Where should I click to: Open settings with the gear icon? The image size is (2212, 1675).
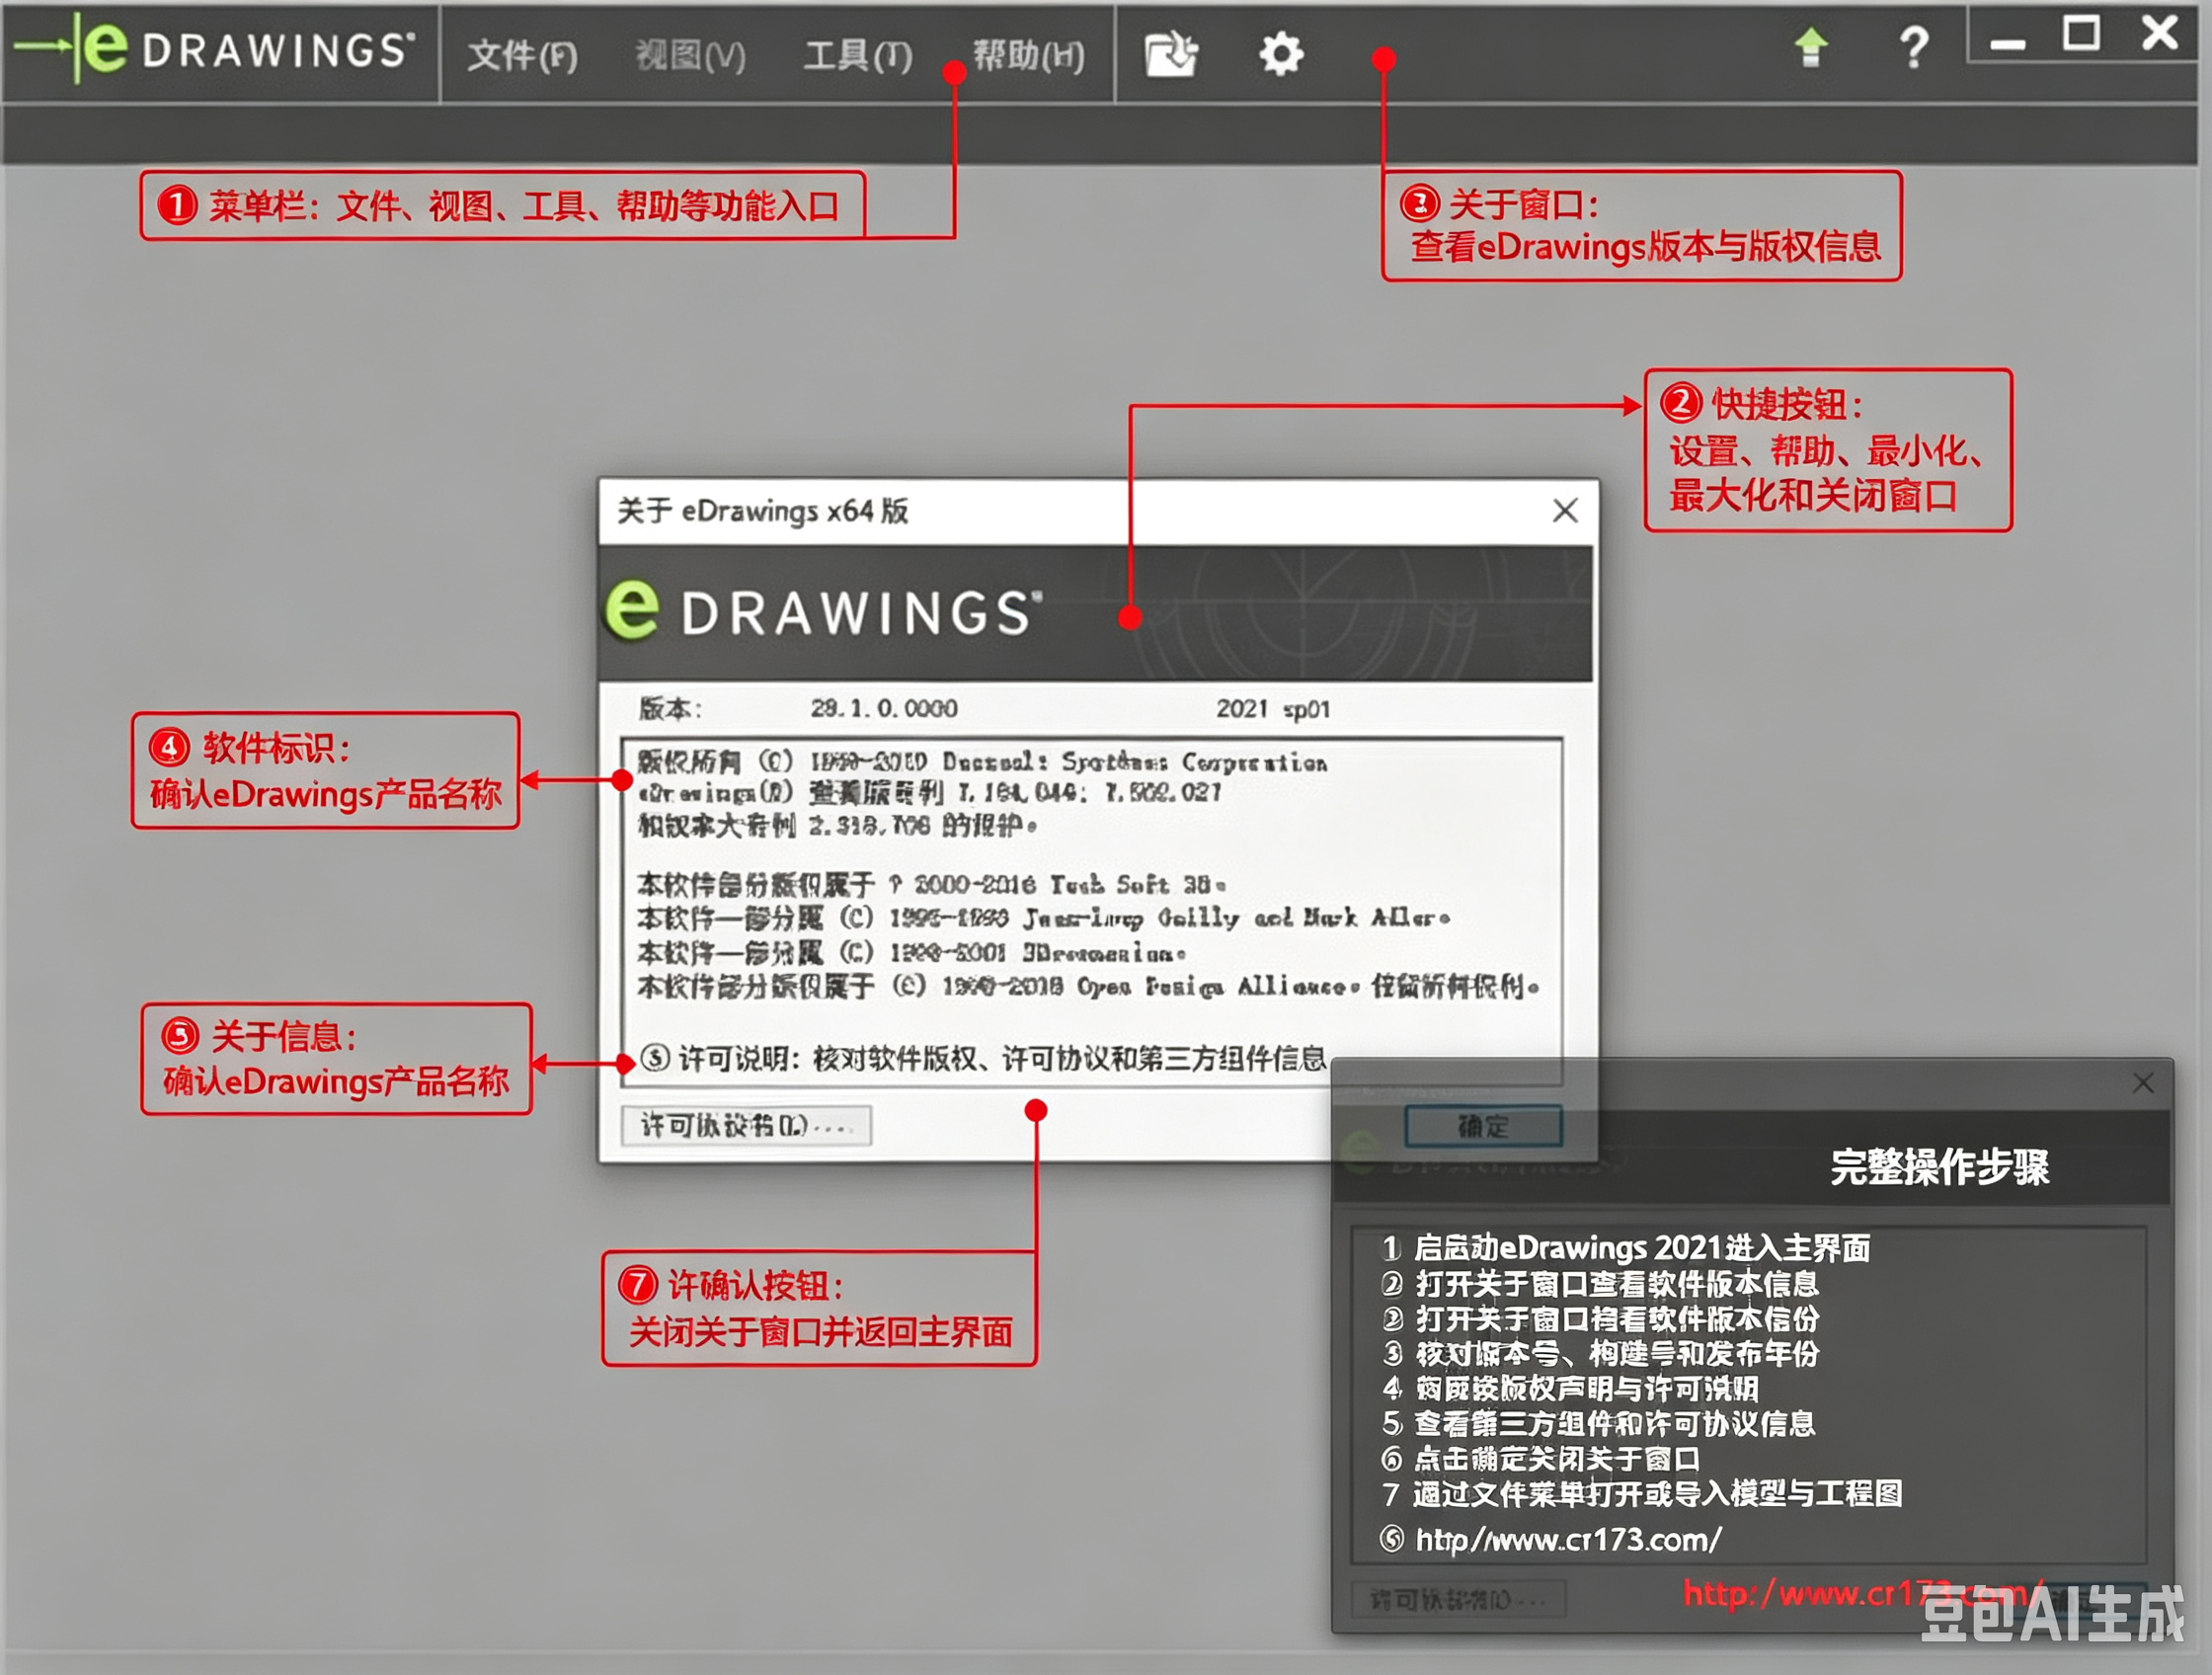(1281, 54)
